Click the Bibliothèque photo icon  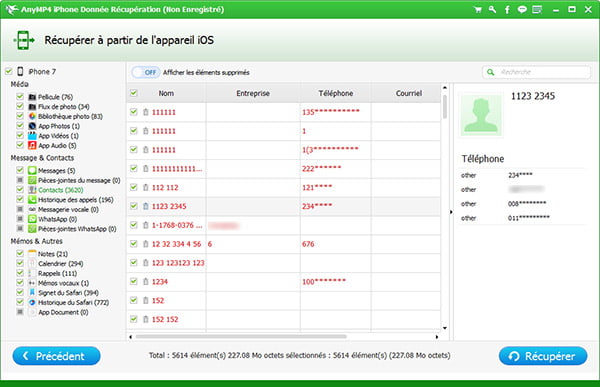click(x=32, y=116)
